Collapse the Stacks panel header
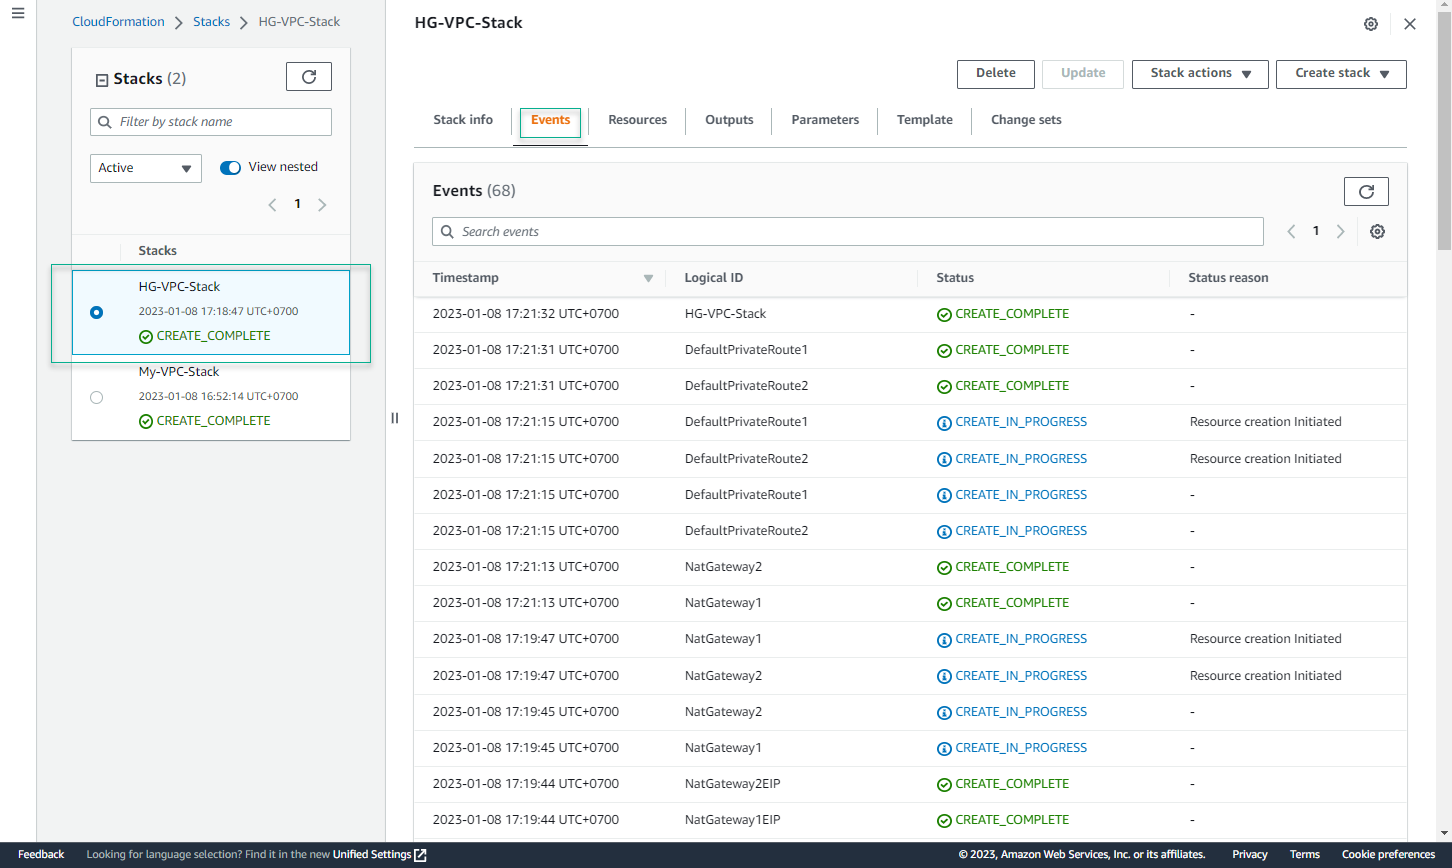Viewport: 1452px width, 868px height. point(102,80)
